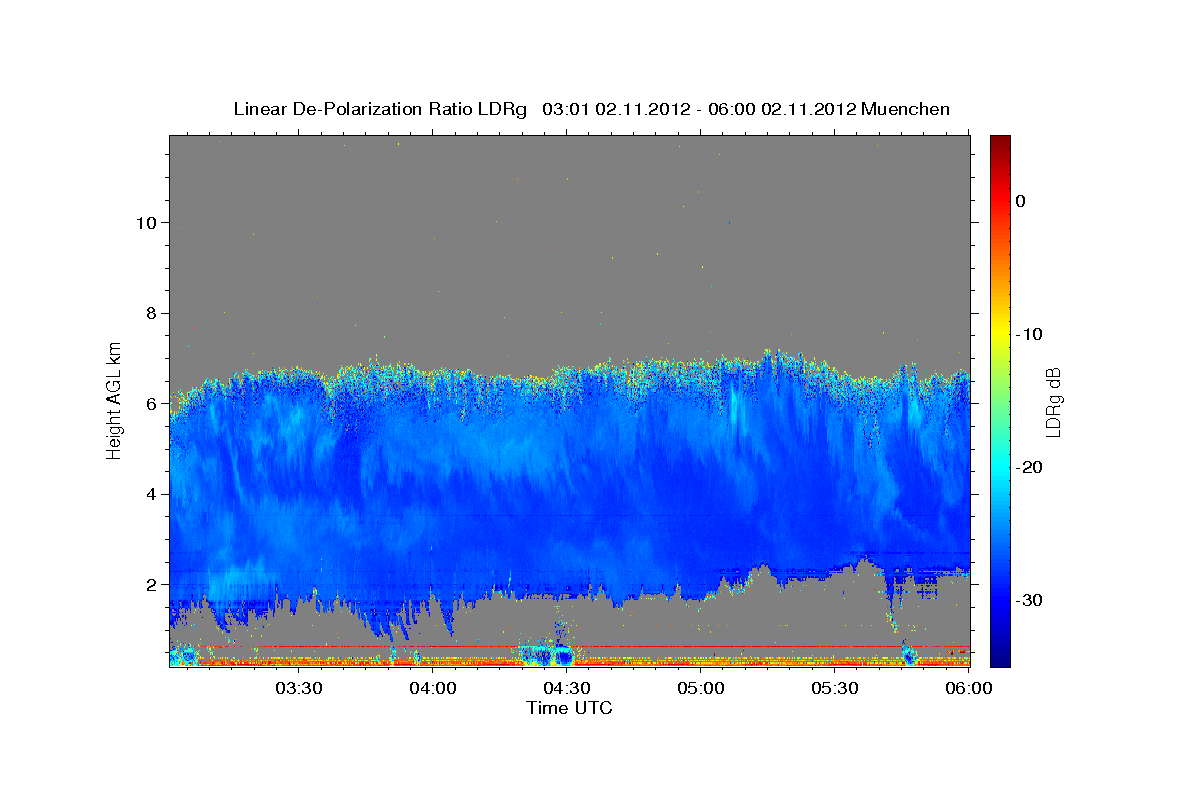Click the dark blue bottom of the colorbar
Viewport: 1200px width, 800px height.
pos(1000,655)
